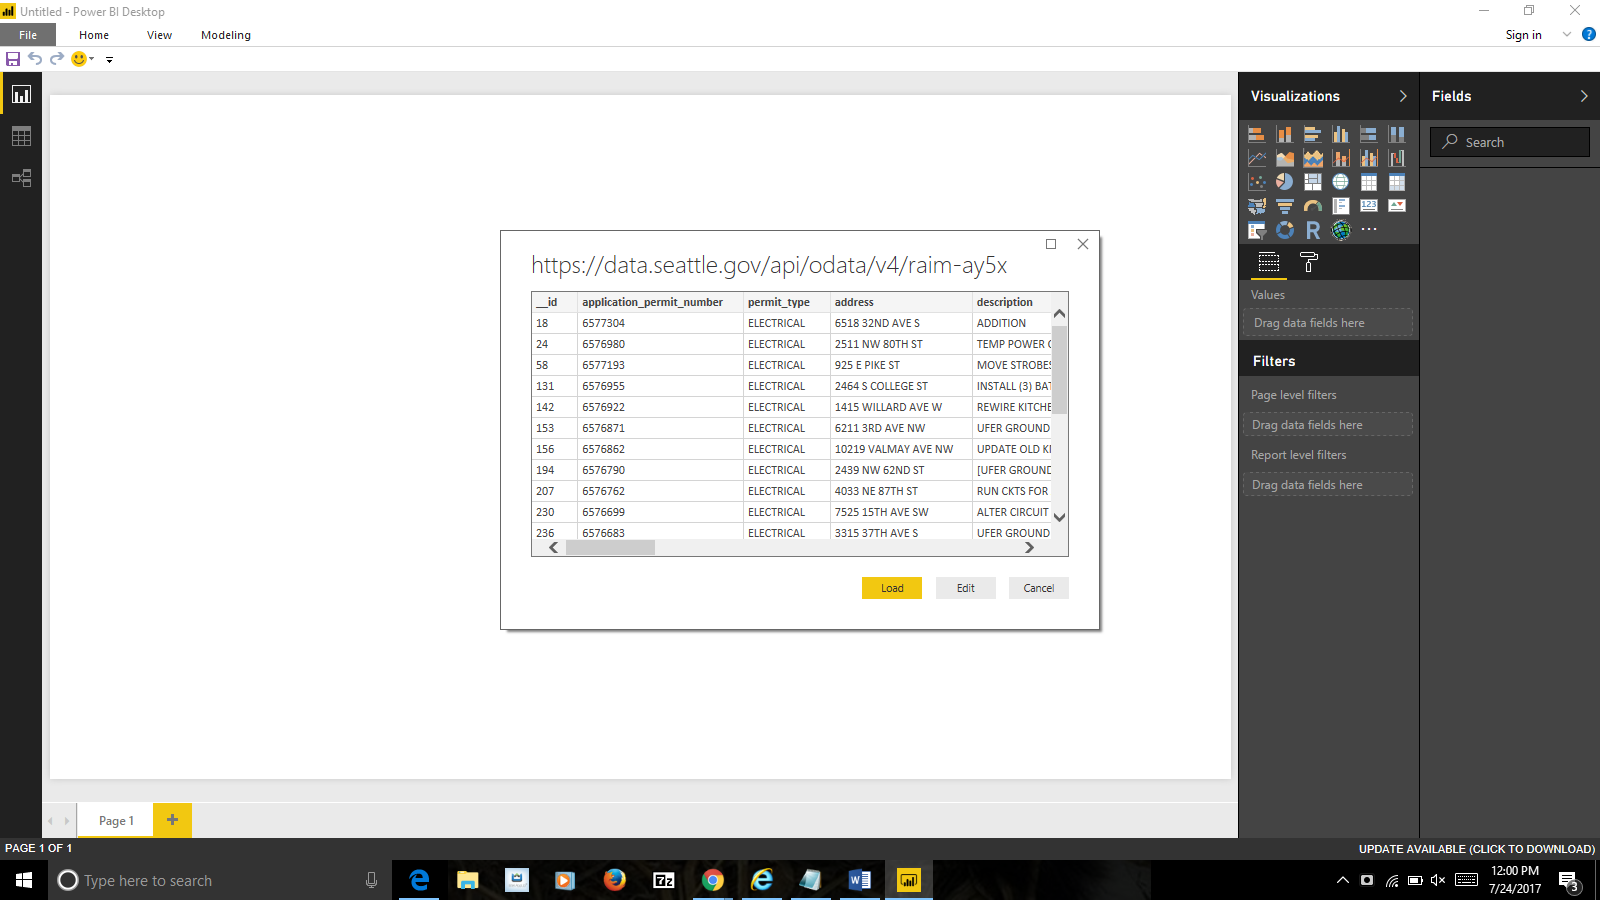Open the File menu
This screenshot has height=900, width=1600.
(x=28, y=35)
